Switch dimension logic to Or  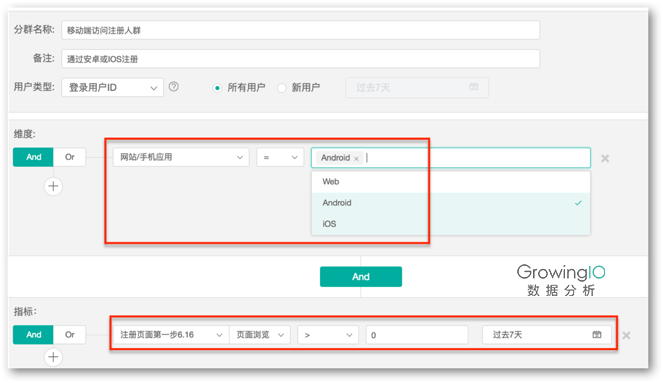(70, 157)
